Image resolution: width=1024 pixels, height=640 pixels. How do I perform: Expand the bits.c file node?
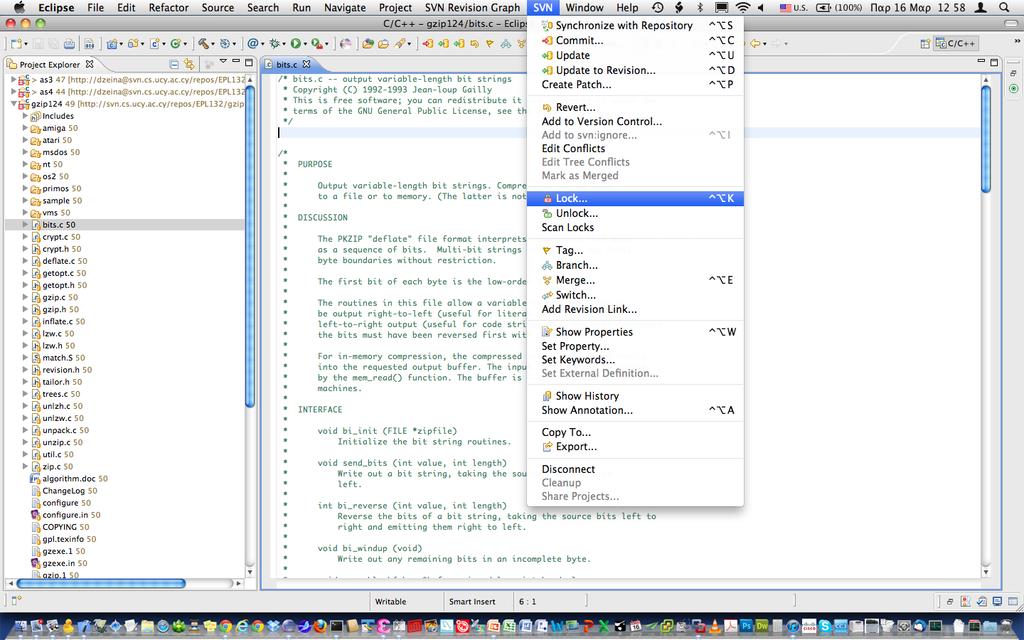click(25, 225)
